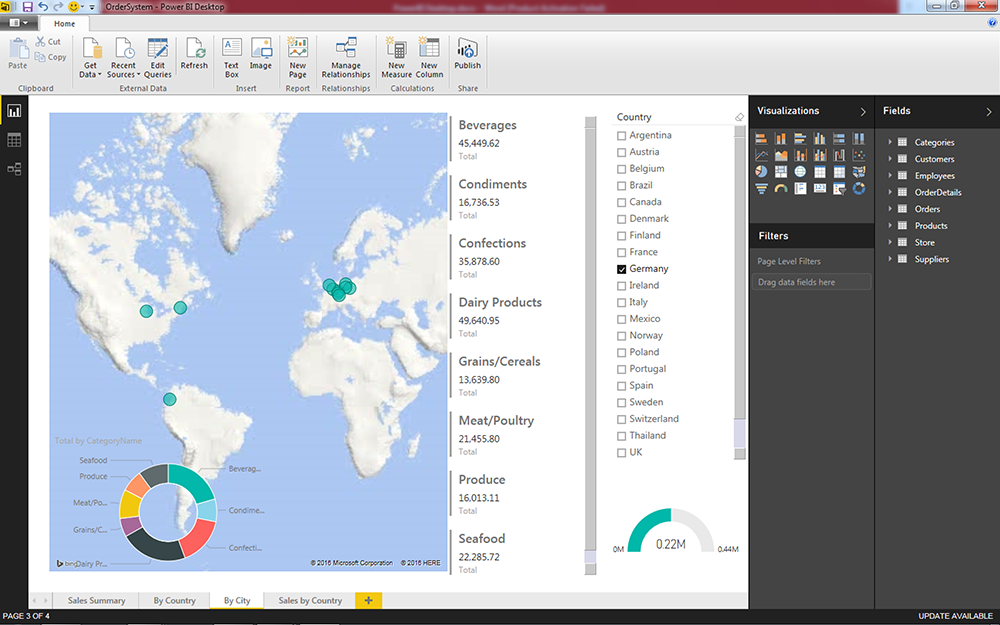Open the Home ribbon tab
Screen dimensions: 1000x625
tap(64, 24)
